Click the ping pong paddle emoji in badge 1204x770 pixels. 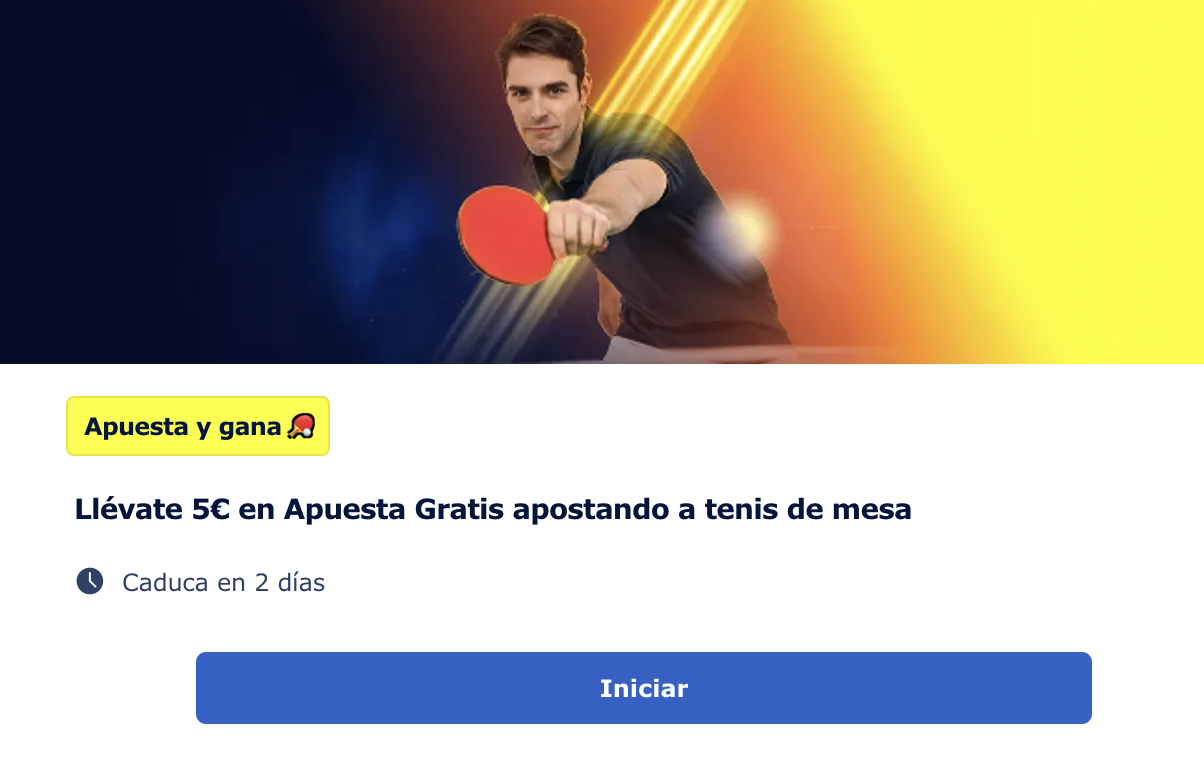pos(301,427)
